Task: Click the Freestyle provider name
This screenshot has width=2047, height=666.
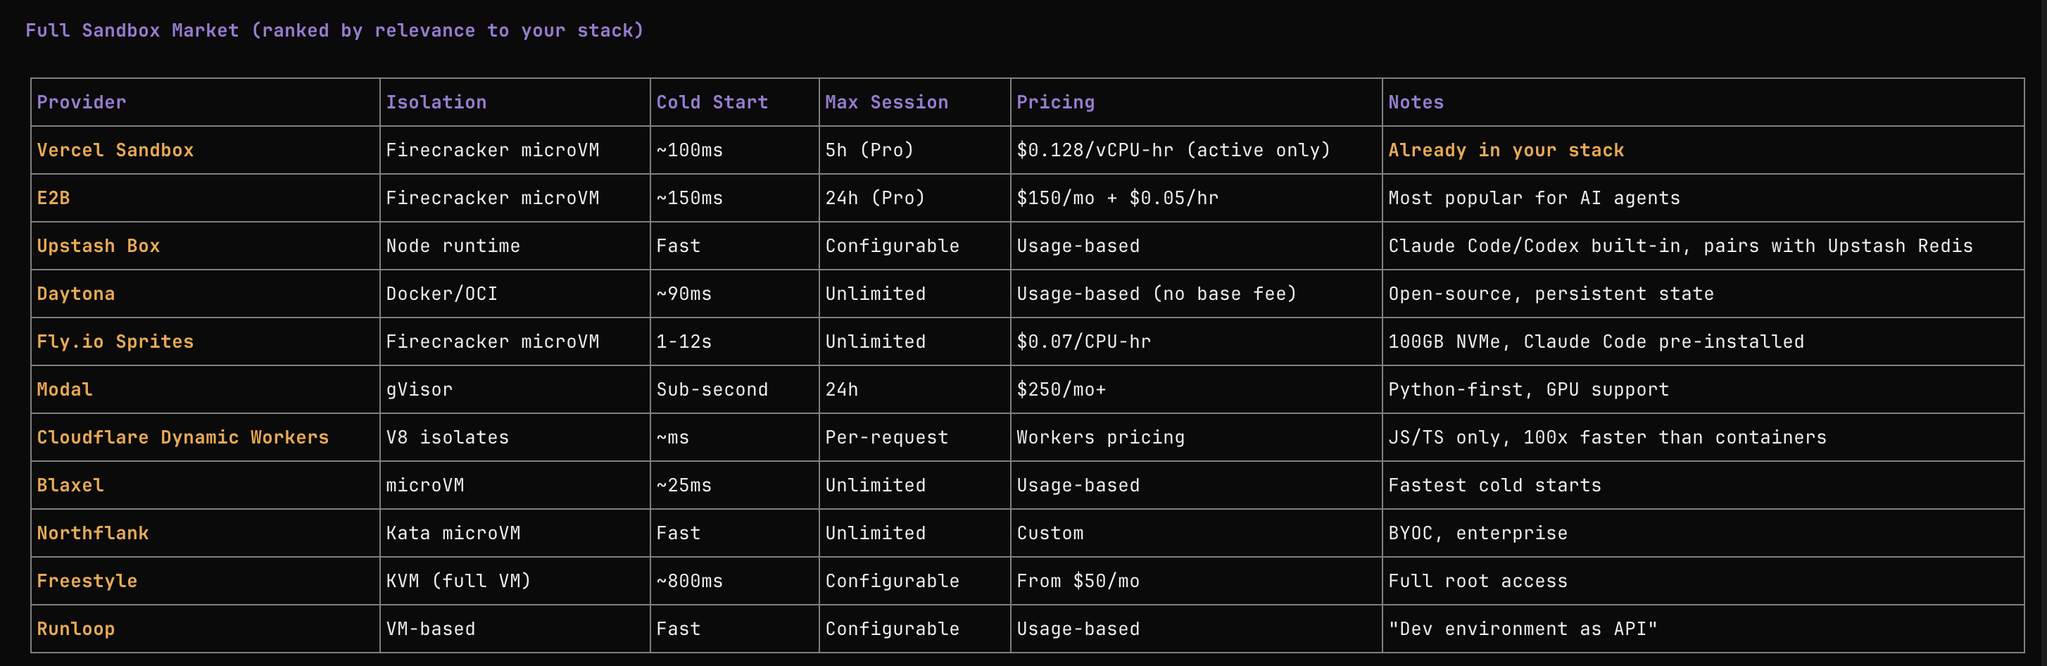Action: (x=87, y=582)
